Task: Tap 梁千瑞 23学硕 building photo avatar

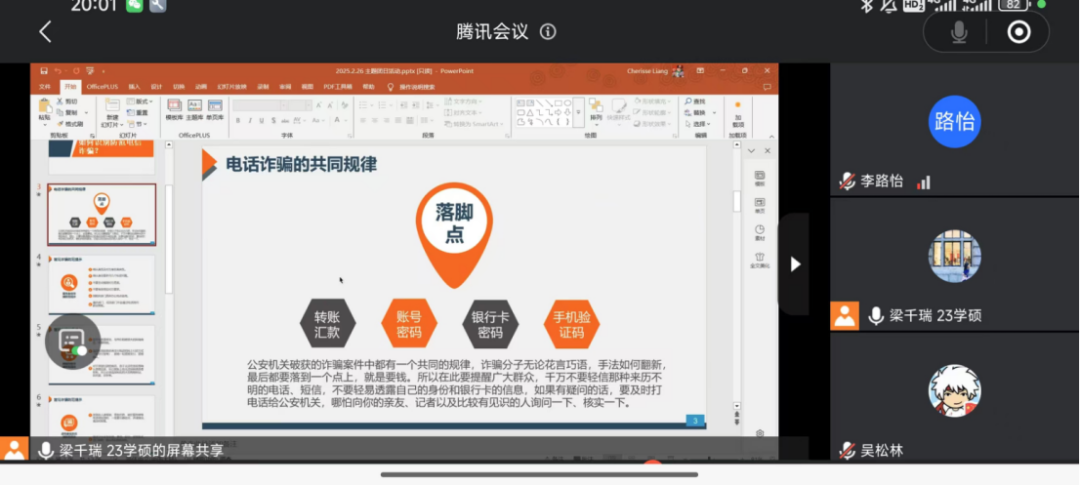Action: coord(954,256)
